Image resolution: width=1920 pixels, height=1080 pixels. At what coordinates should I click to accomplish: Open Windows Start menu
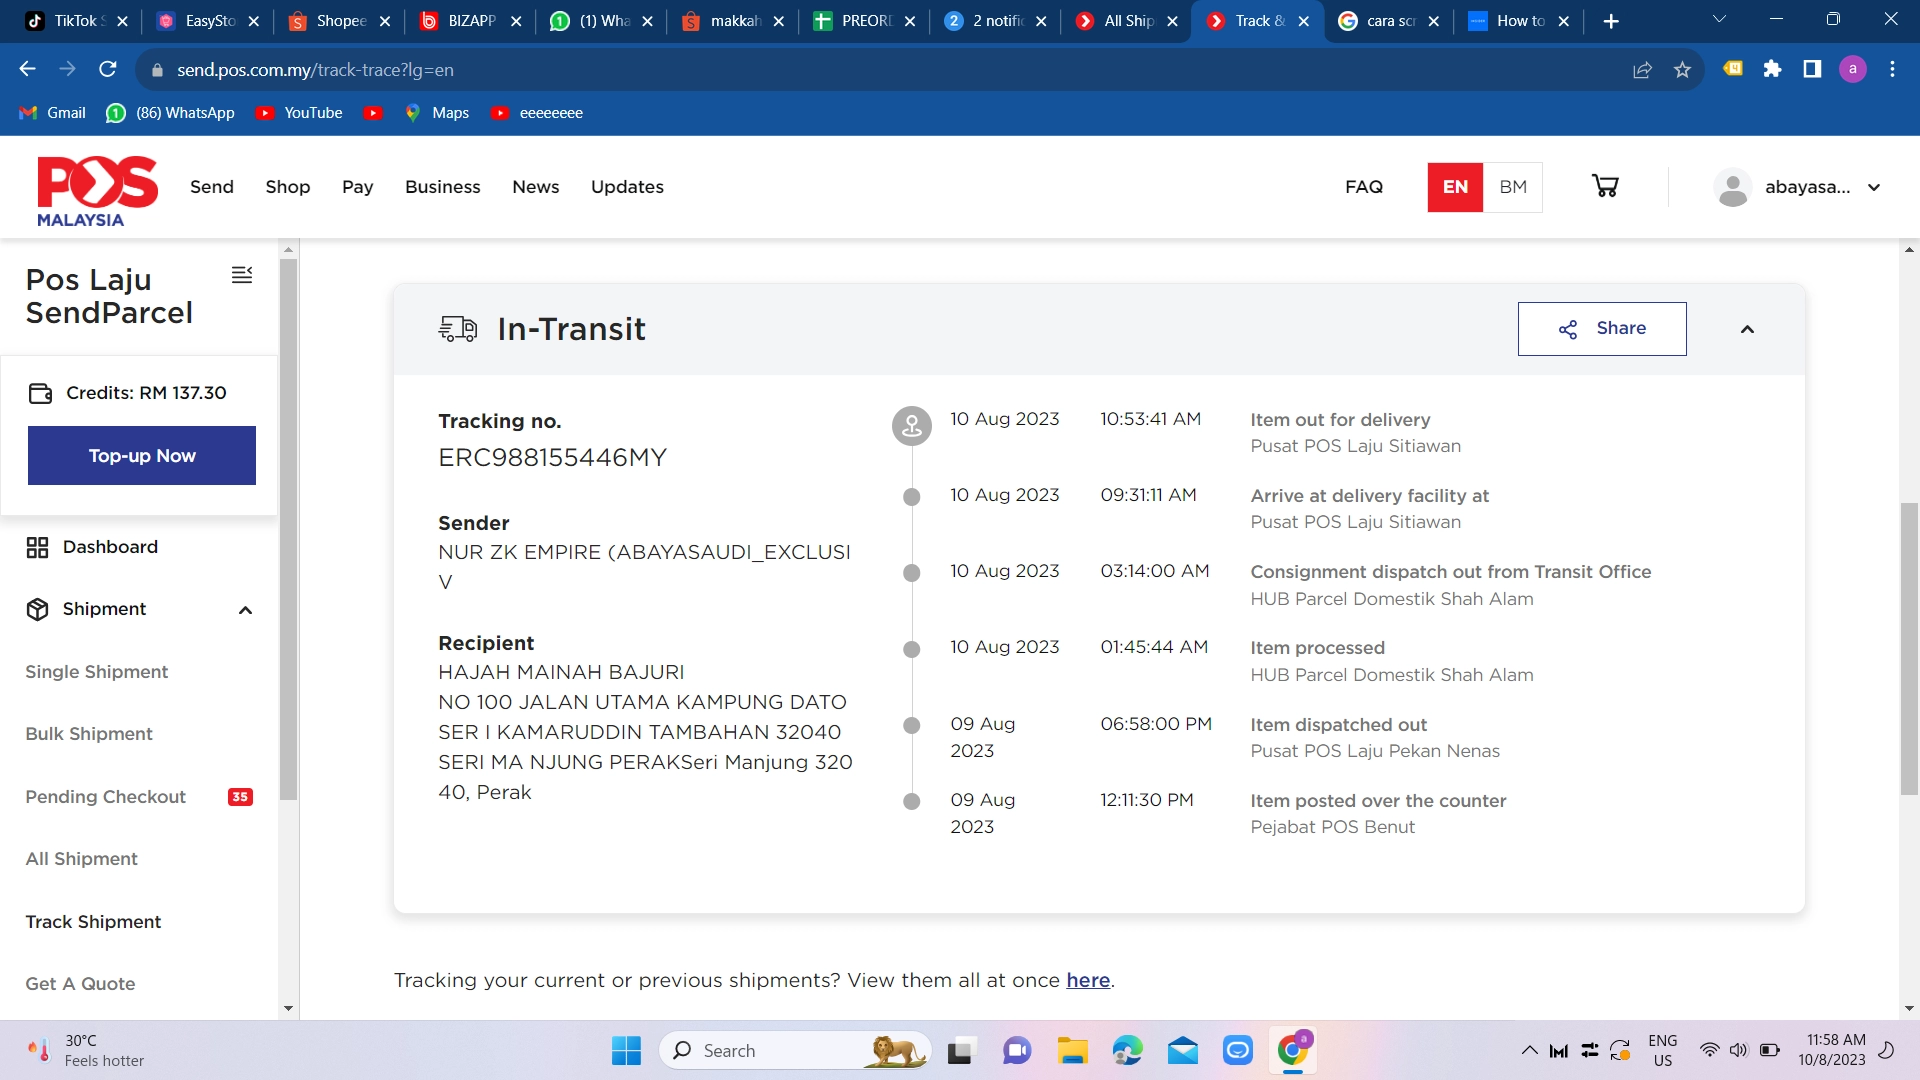pyautogui.click(x=626, y=1051)
